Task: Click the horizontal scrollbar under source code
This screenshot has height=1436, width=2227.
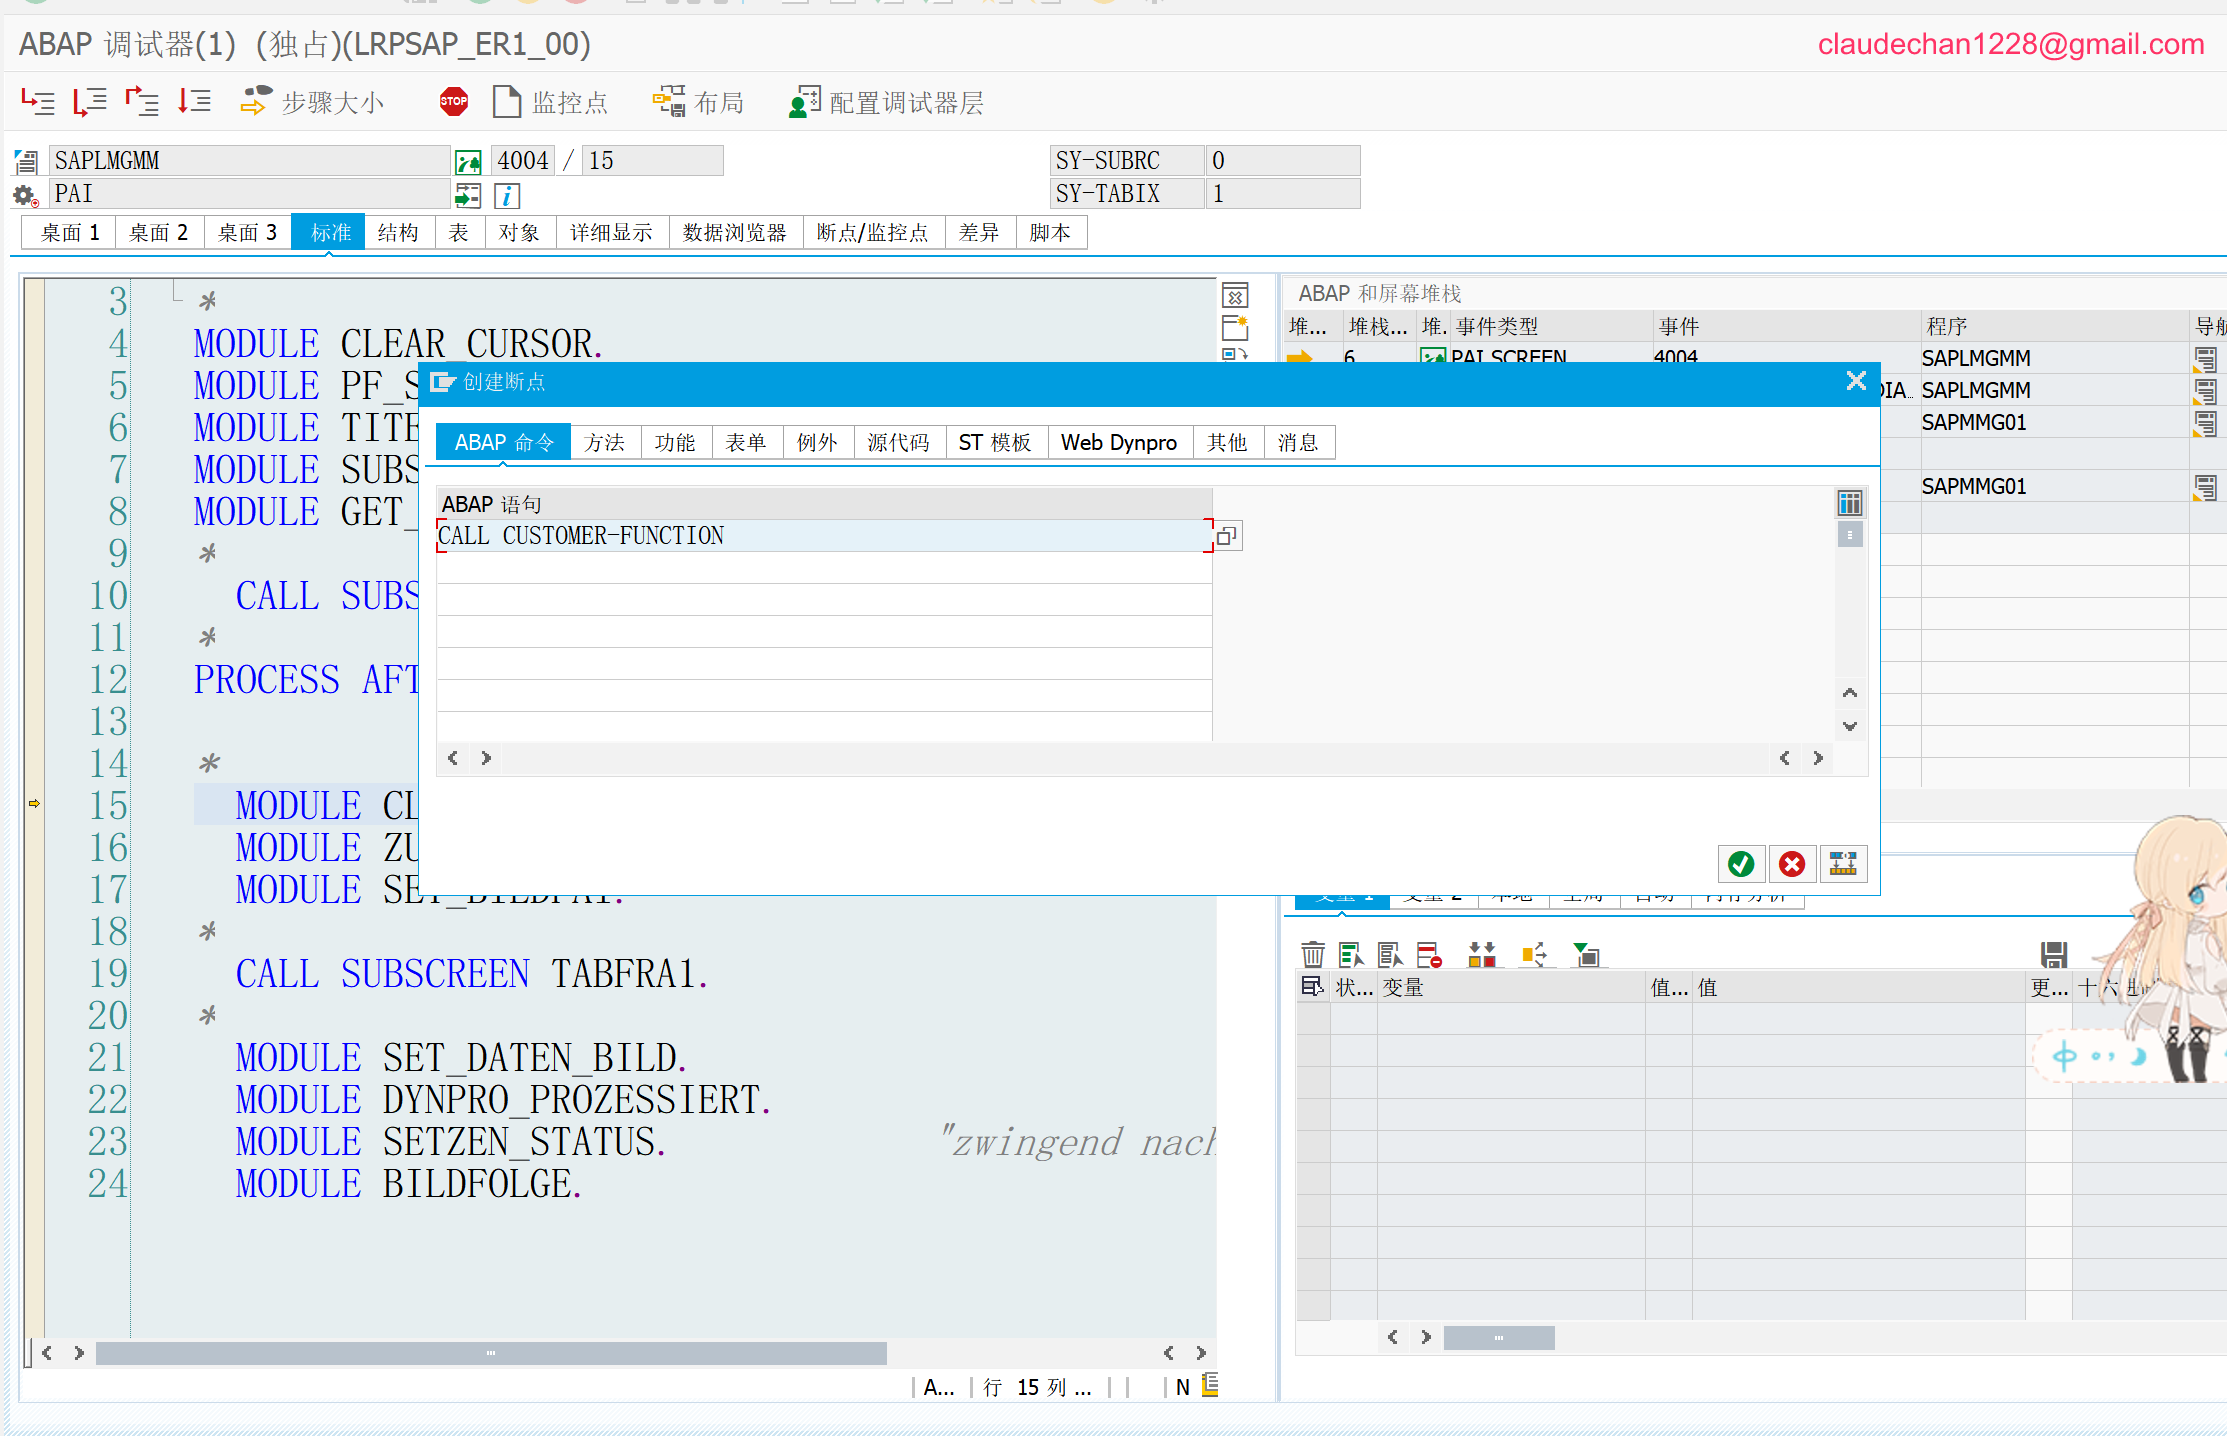Action: tap(490, 1353)
